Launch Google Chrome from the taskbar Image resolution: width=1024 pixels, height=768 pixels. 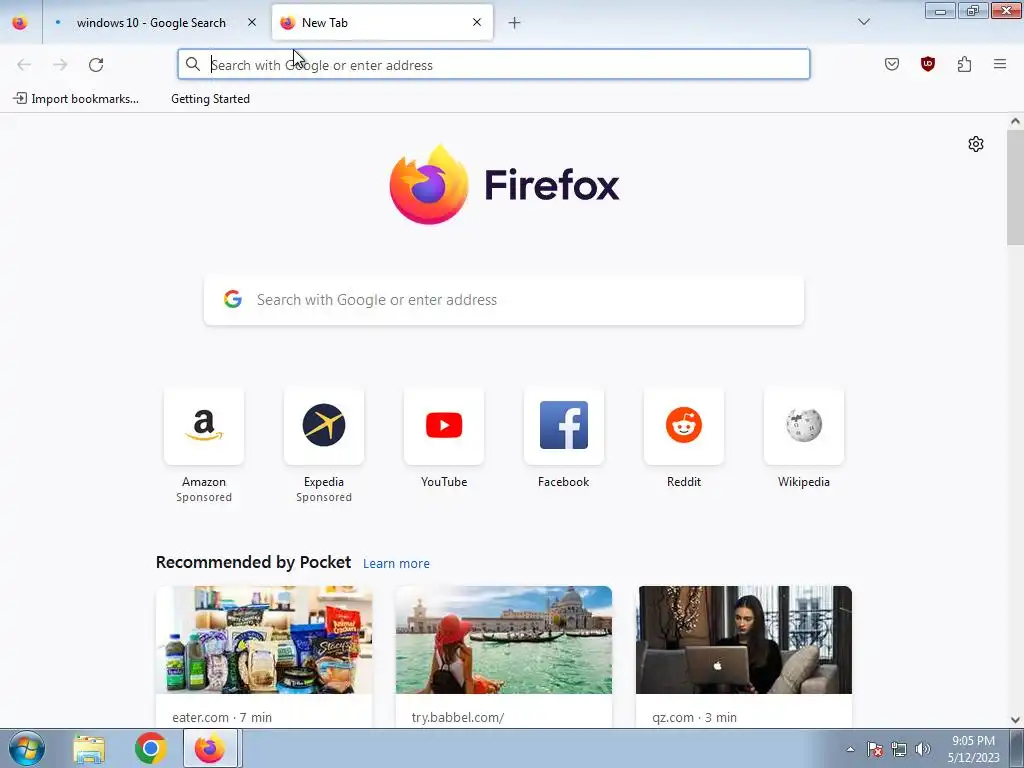(x=151, y=749)
